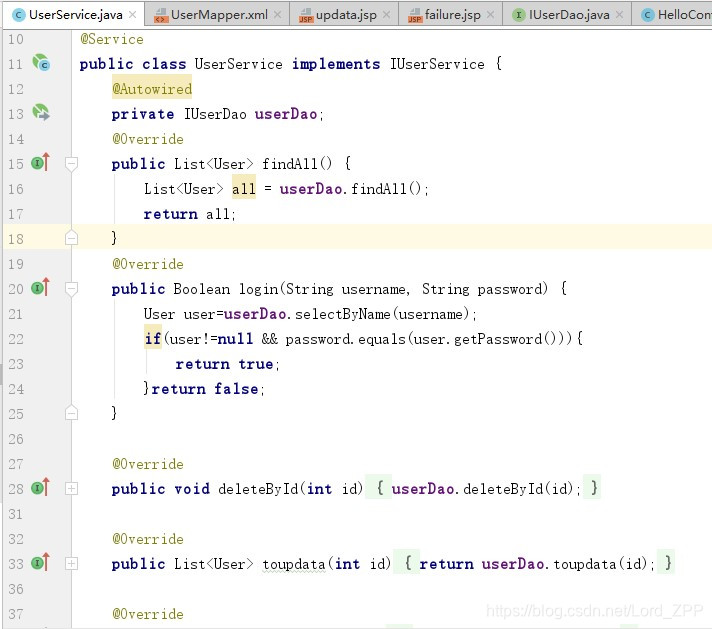Click 'return true;' statement
The height and width of the screenshot is (629, 712).
click(x=227, y=364)
